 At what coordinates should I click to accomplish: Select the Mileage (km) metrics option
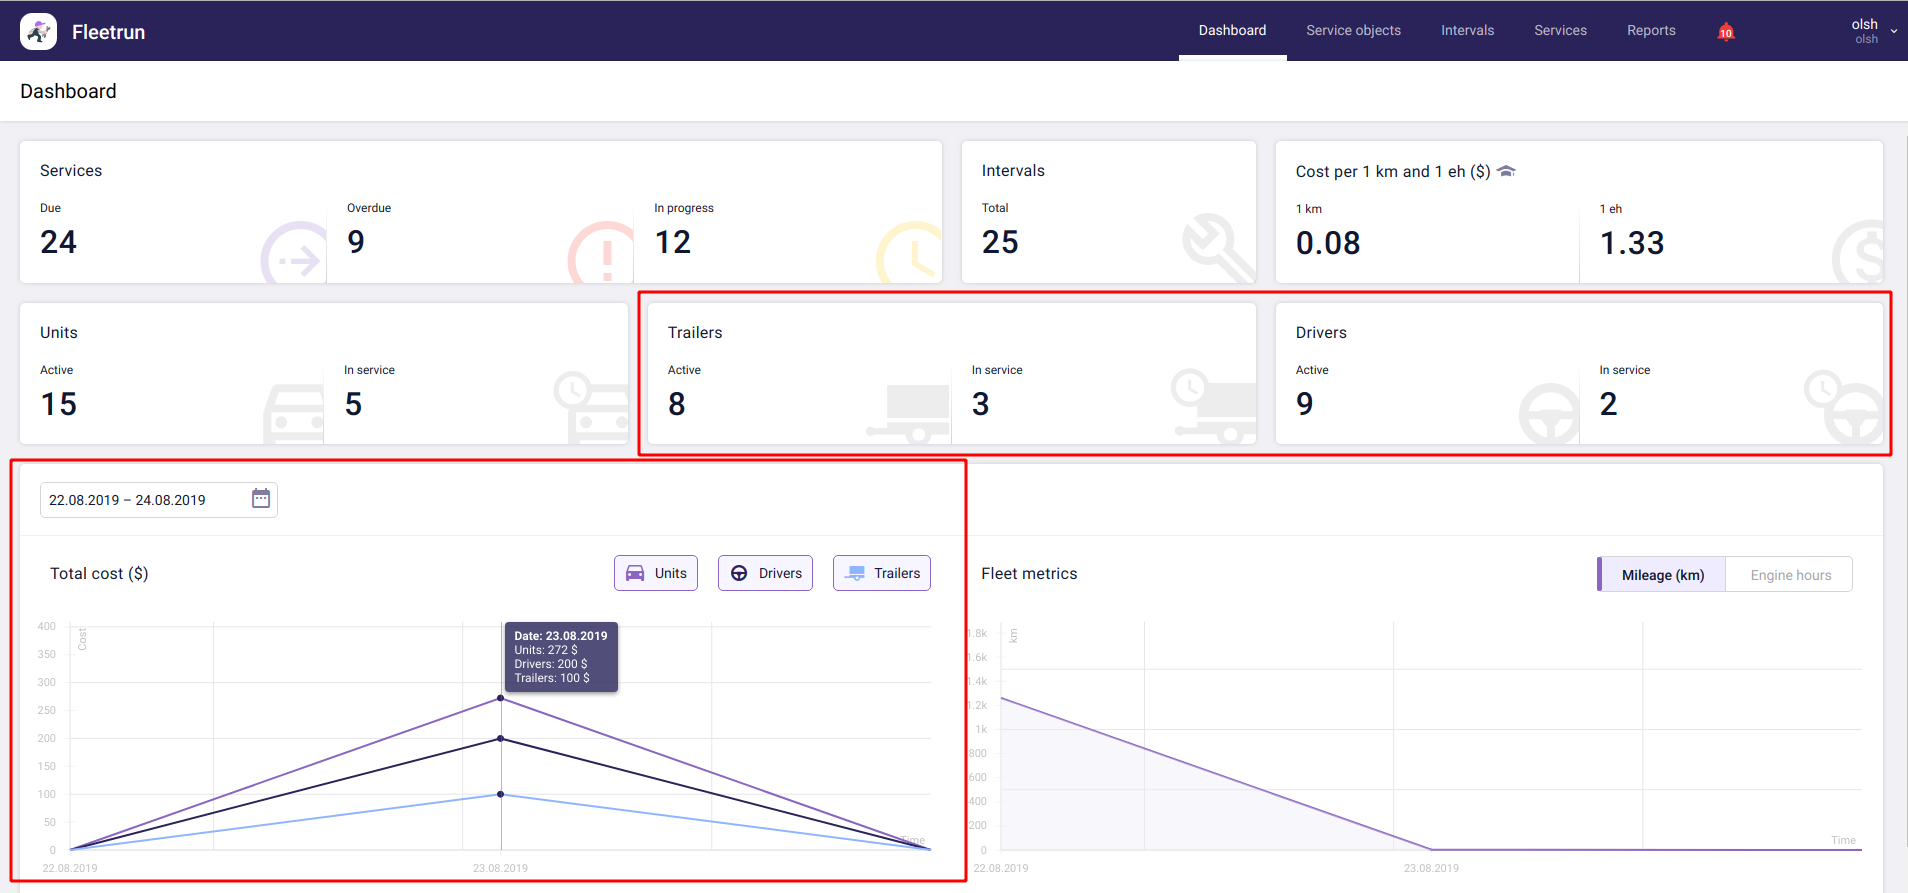pyautogui.click(x=1662, y=575)
